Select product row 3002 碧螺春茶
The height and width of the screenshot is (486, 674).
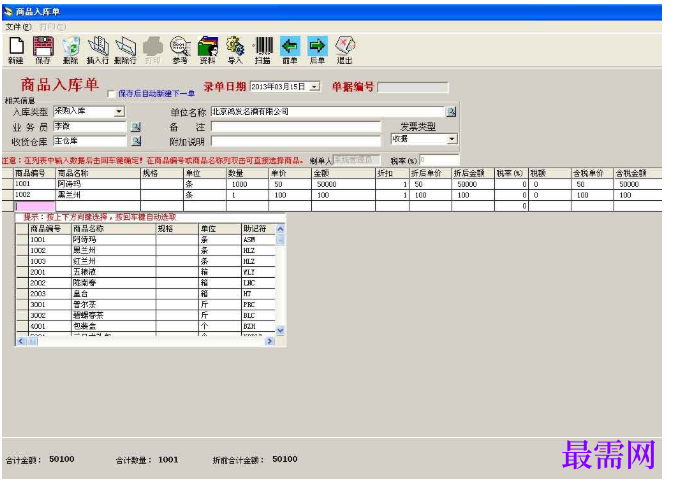click(146, 315)
